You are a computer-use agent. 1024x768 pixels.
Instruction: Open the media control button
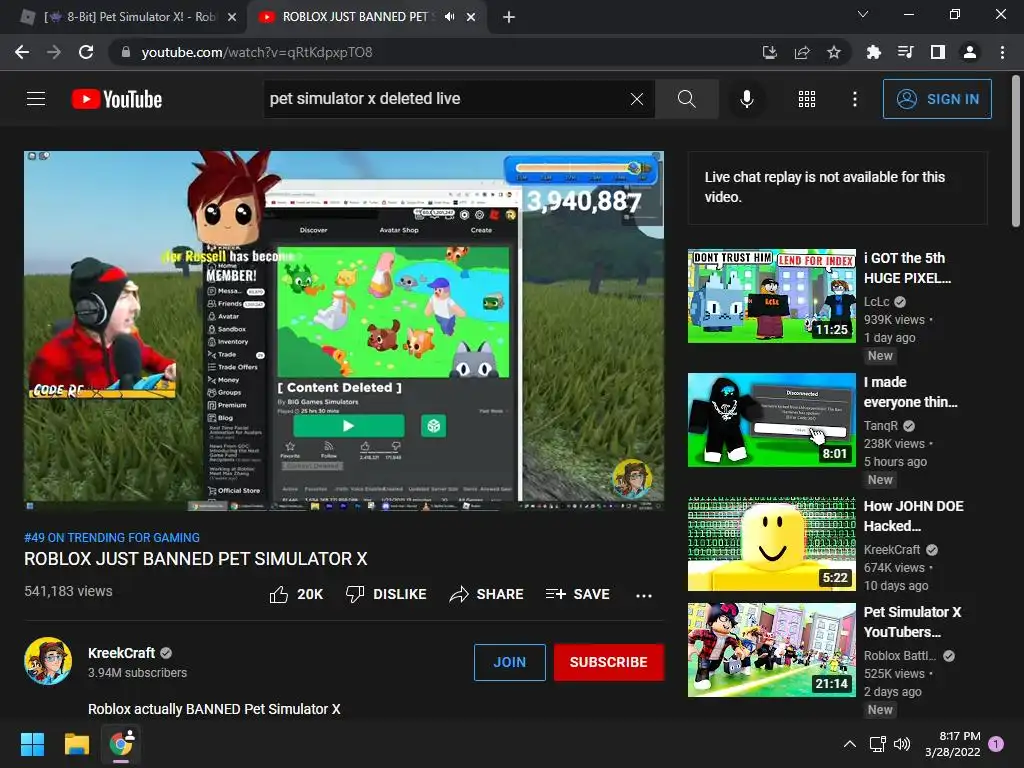click(x=905, y=52)
